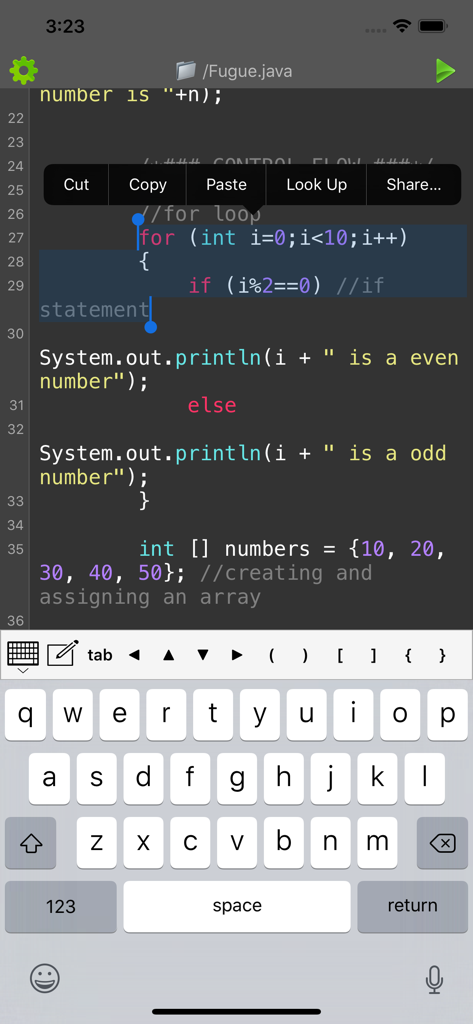Open the emoji keyboard

point(45,978)
